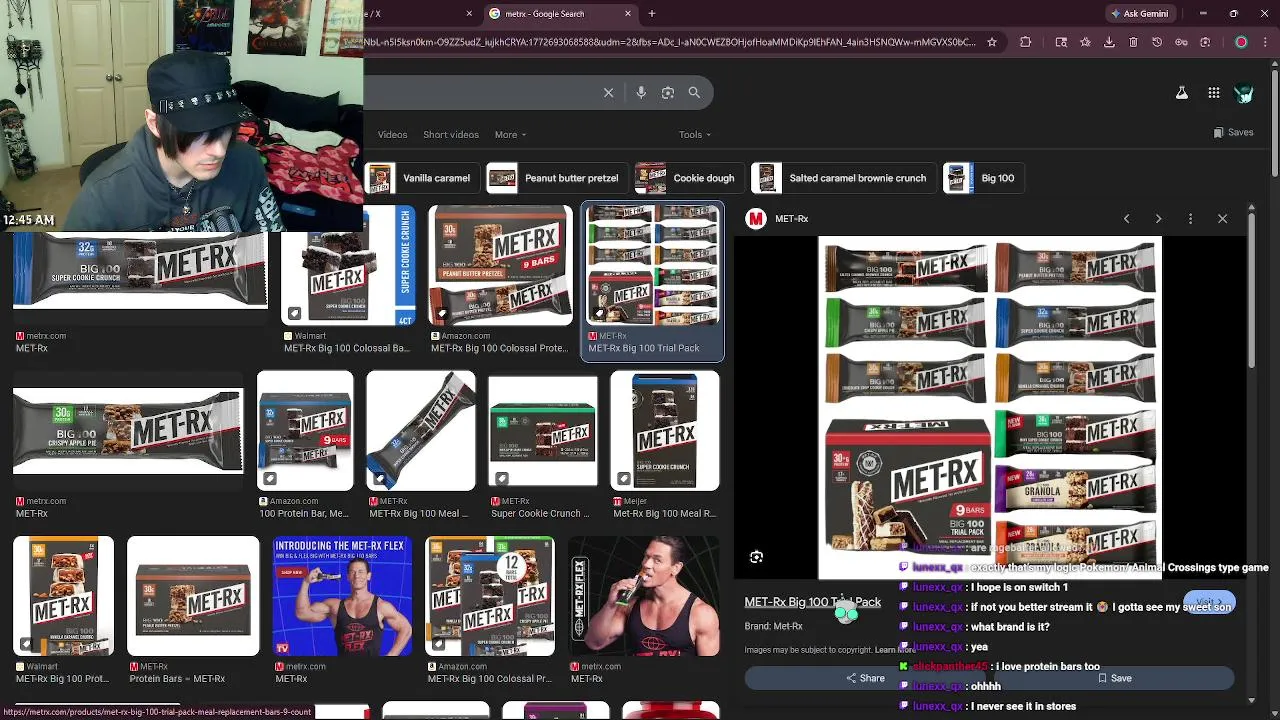The image size is (1280, 720).
Task: Clear the Google search box
Action: click(608, 92)
